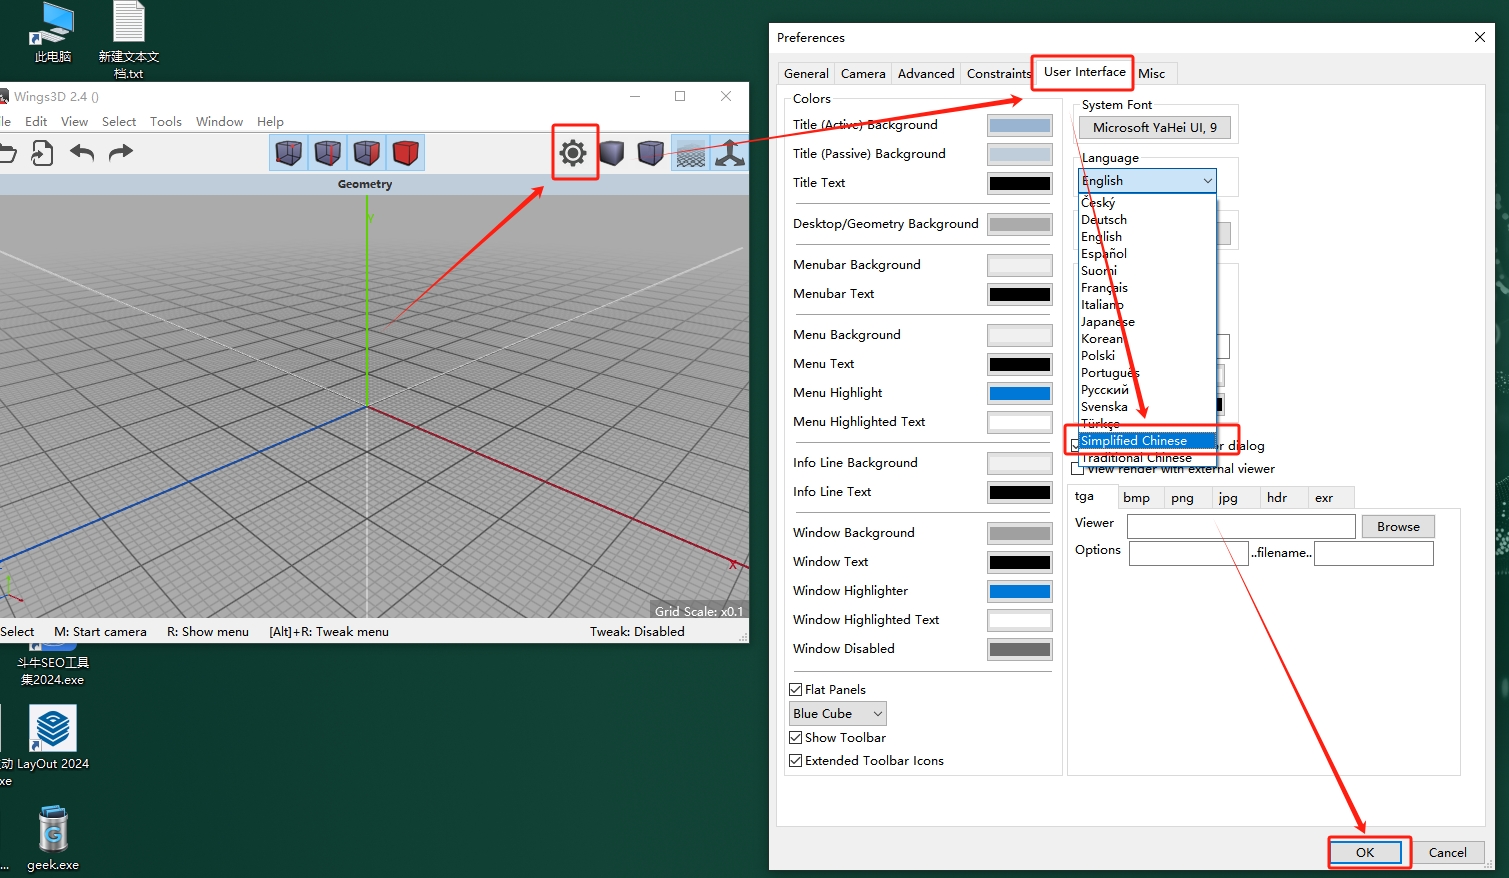This screenshot has height=878, width=1509.
Task: Select face selection mode cube icon
Action: 367,153
